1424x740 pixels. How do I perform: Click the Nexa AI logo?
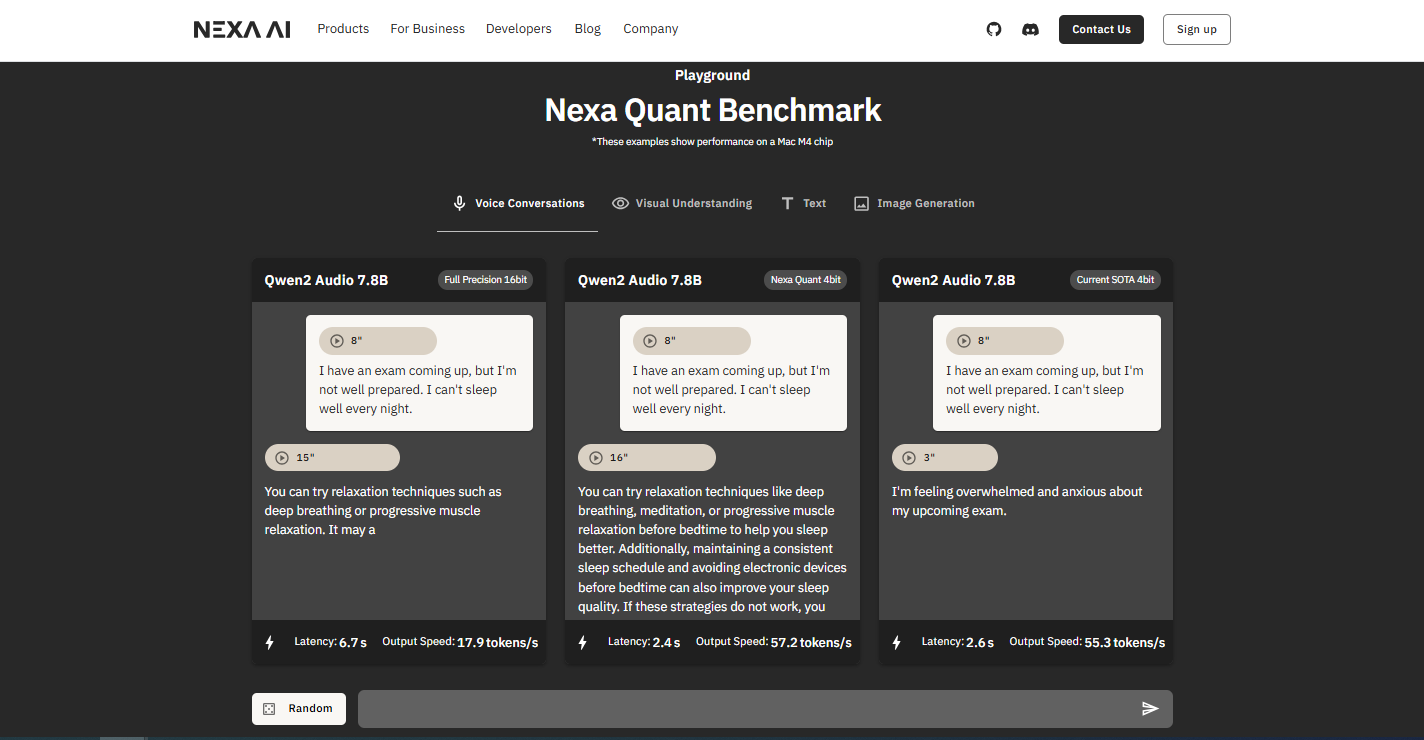(242, 29)
